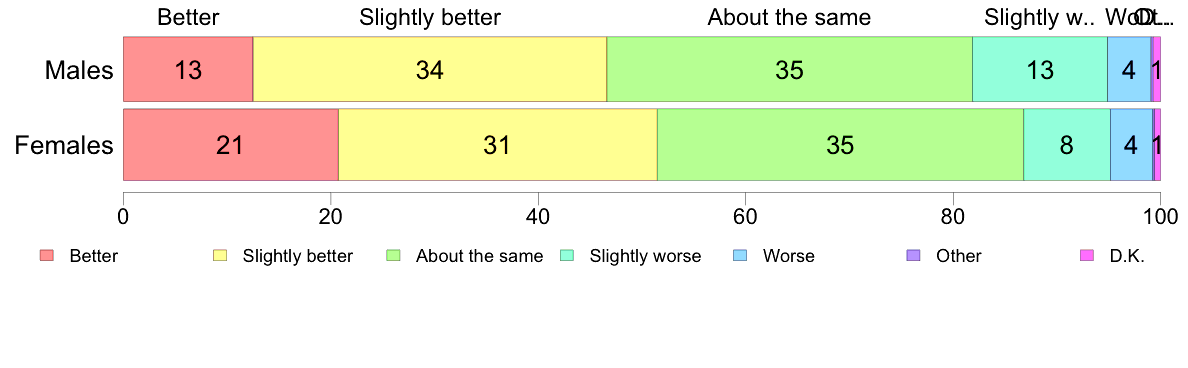Click the About the same column header
This screenshot has width=1188, height=368.
coord(789,17)
